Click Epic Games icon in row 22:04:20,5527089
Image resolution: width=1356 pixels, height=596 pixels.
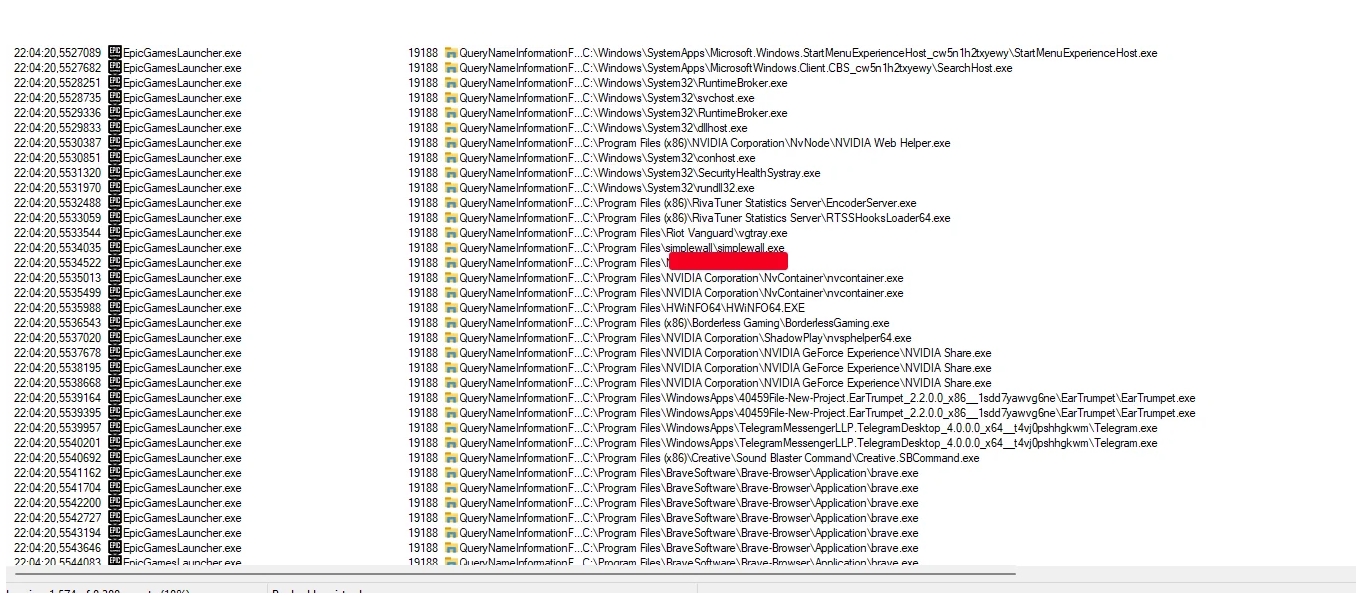pyautogui.click(x=114, y=53)
